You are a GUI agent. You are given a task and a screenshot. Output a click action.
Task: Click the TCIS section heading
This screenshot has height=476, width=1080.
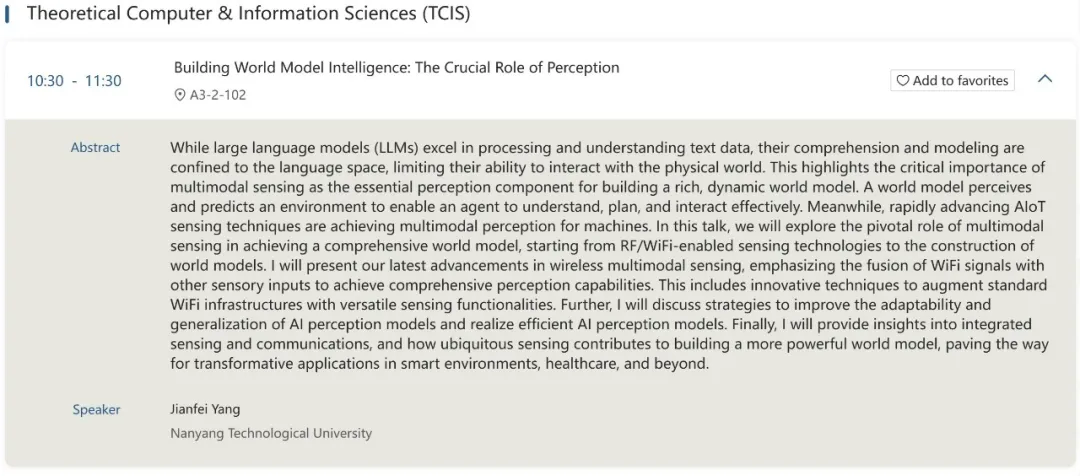pos(248,14)
